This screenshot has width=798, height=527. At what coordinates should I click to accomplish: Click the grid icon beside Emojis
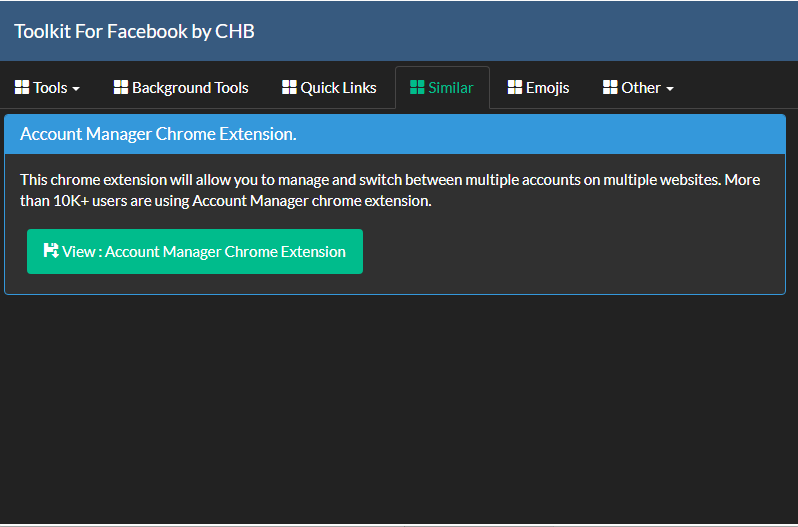(x=515, y=87)
